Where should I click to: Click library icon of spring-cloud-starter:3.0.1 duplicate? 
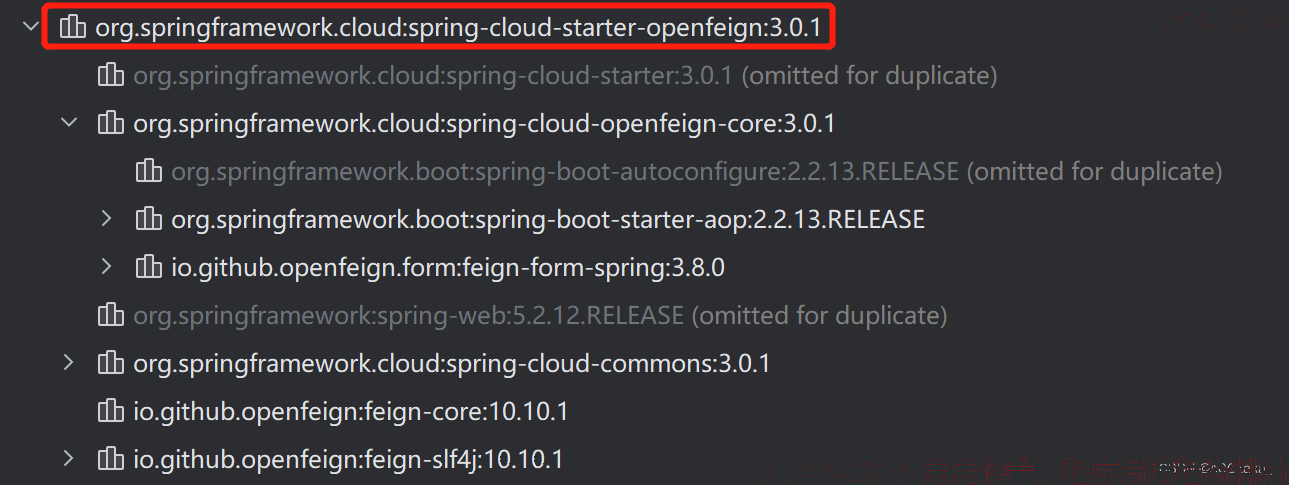tap(110, 75)
